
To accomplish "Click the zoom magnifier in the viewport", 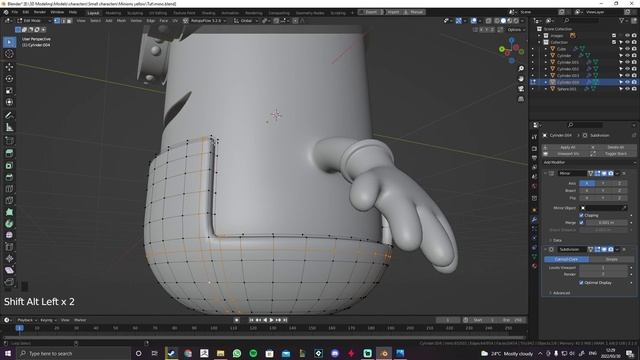I will 521,68.
